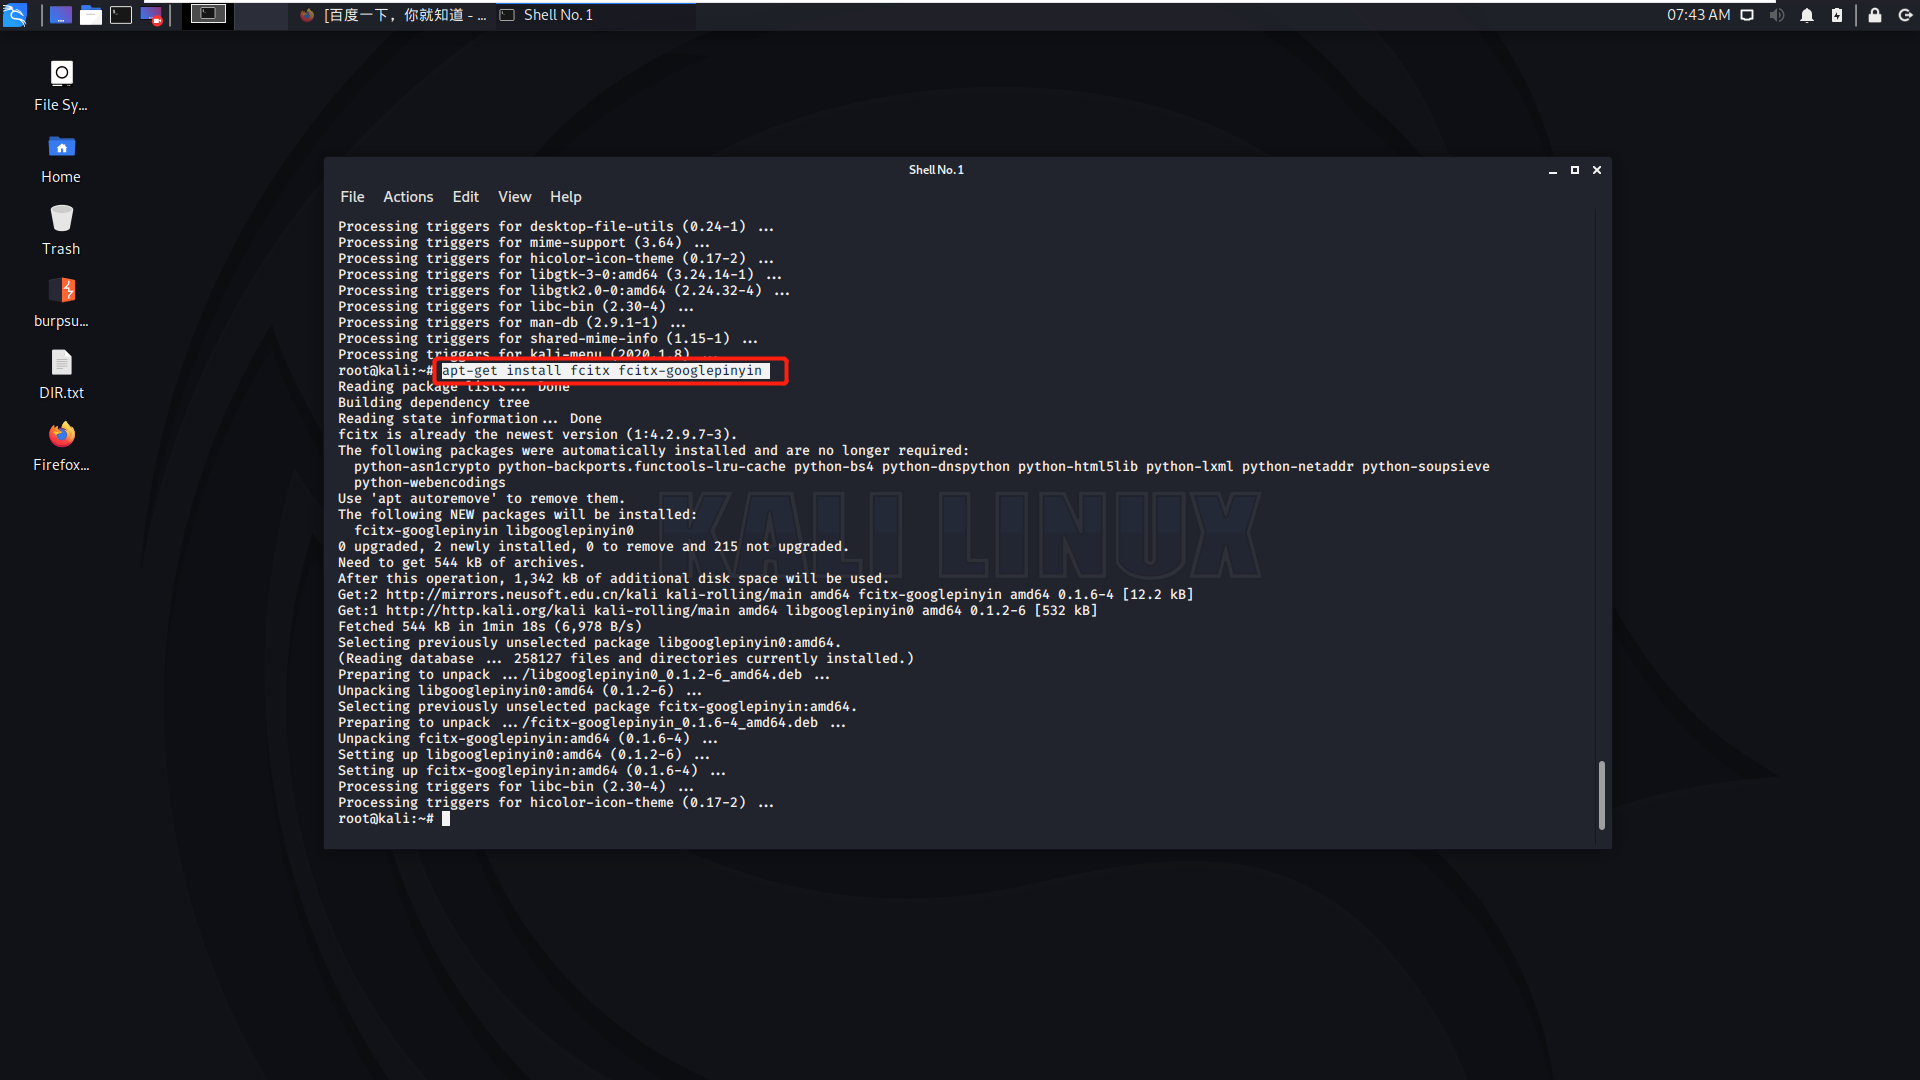Click the lock screen icon
1920x1080 pixels.
pyautogui.click(x=1875, y=15)
